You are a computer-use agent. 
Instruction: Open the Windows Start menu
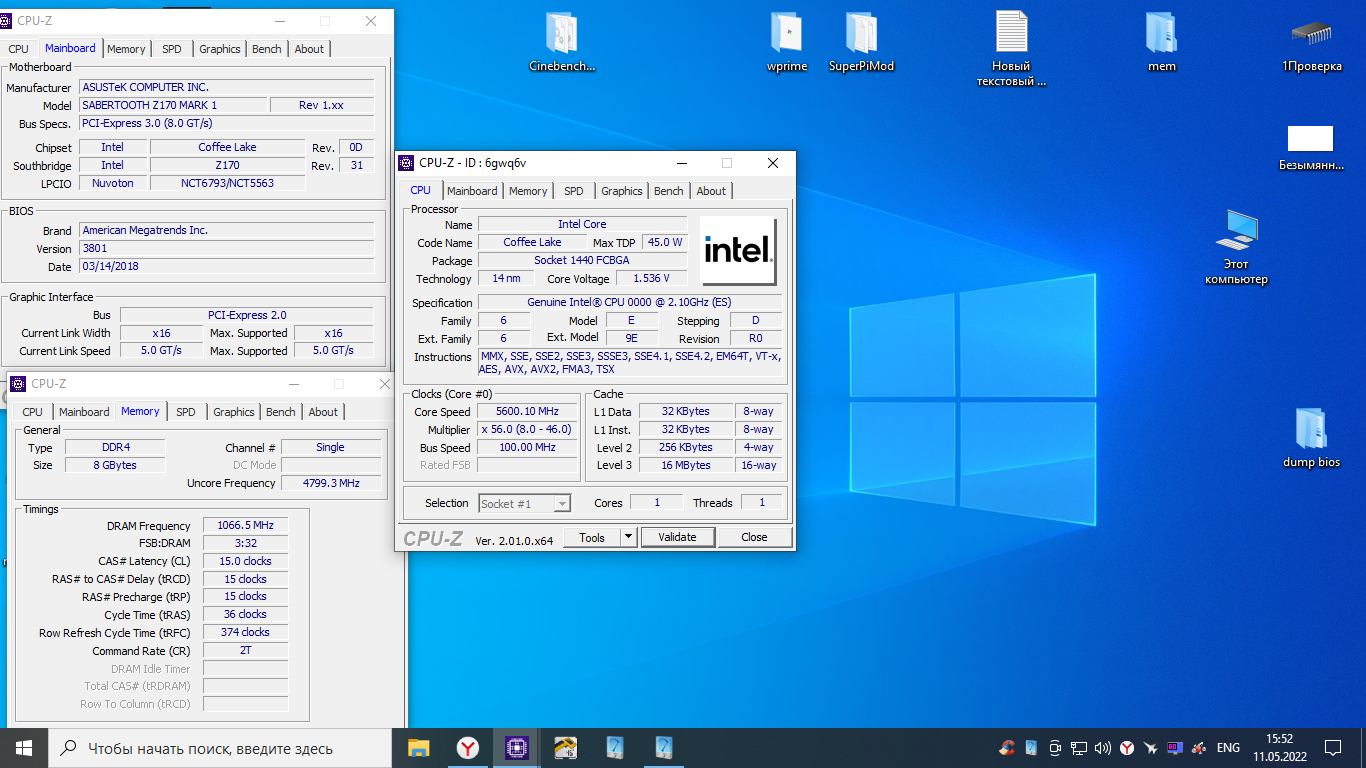[23, 747]
